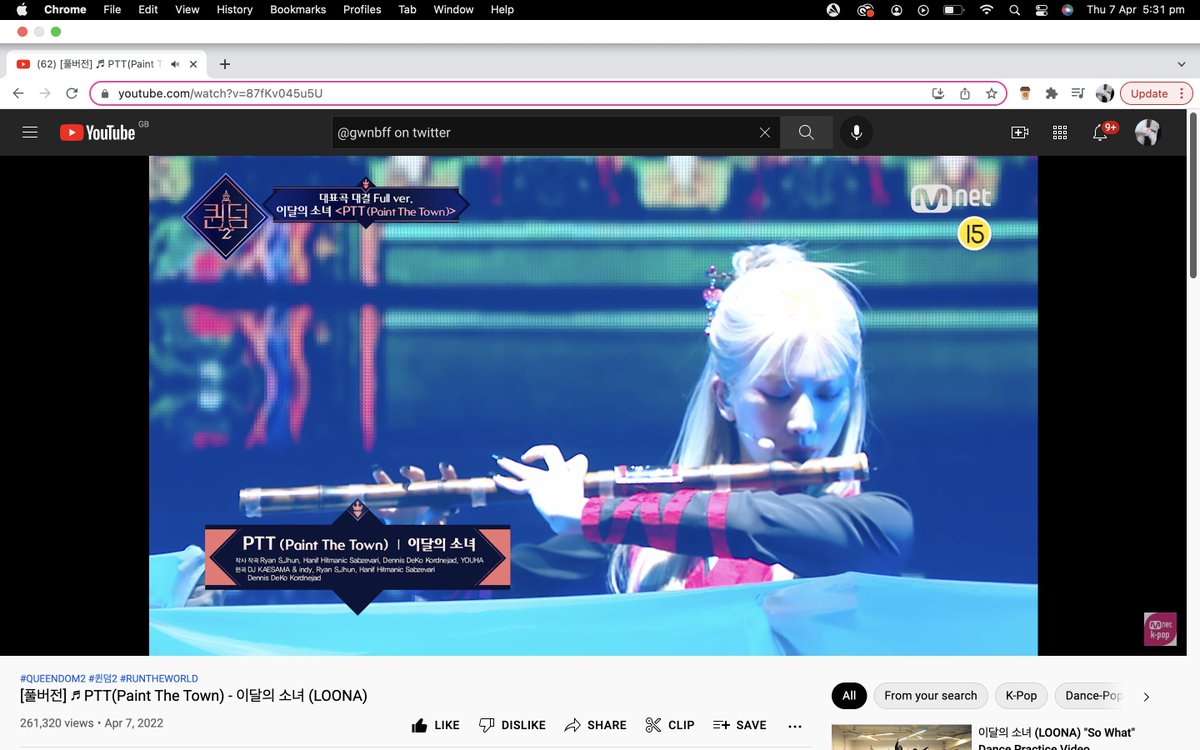Click the magnifier search button
Viewport: 1200px width, 750px height.
tap(806, 132)
